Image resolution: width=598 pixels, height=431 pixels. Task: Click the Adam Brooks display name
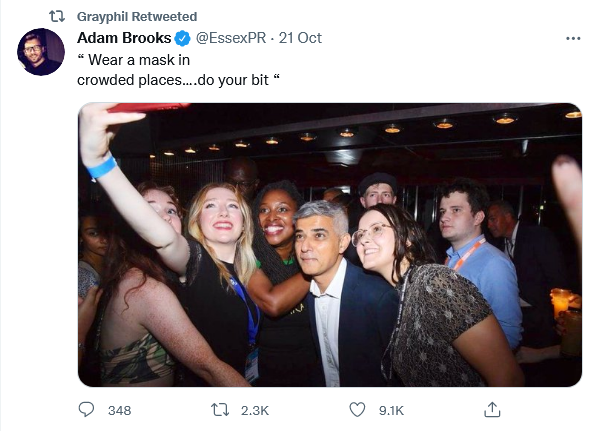(x=124, y=38)
